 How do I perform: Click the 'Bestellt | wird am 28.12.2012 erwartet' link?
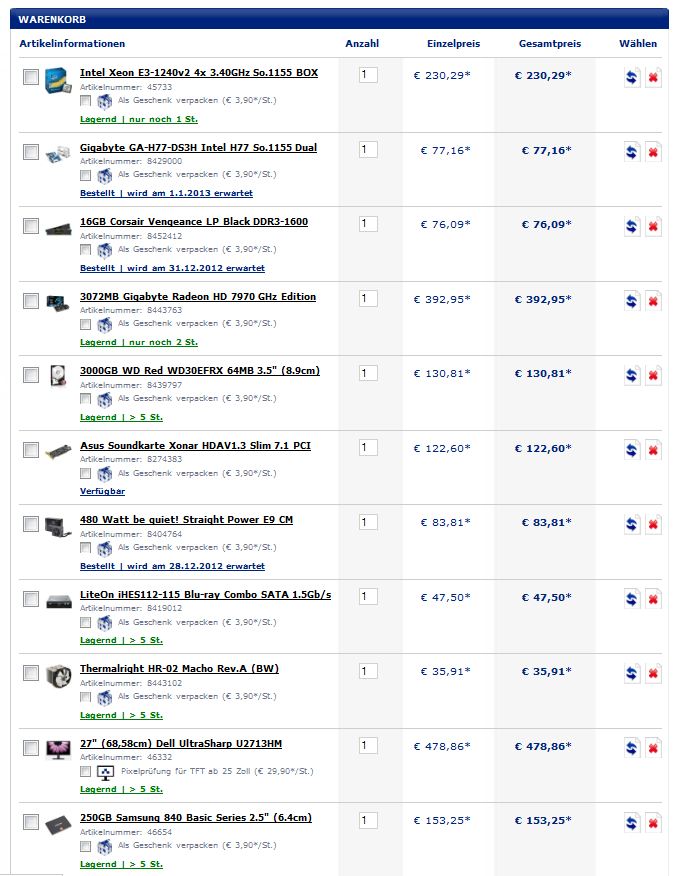173,566
